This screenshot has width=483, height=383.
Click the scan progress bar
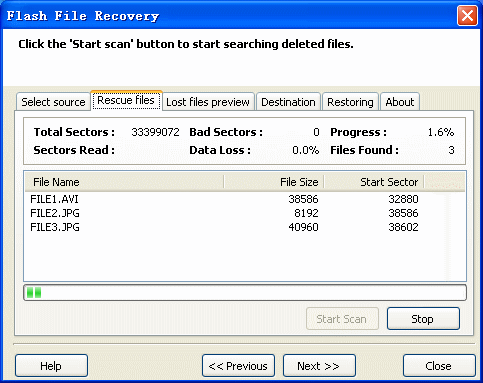point(245,293)
